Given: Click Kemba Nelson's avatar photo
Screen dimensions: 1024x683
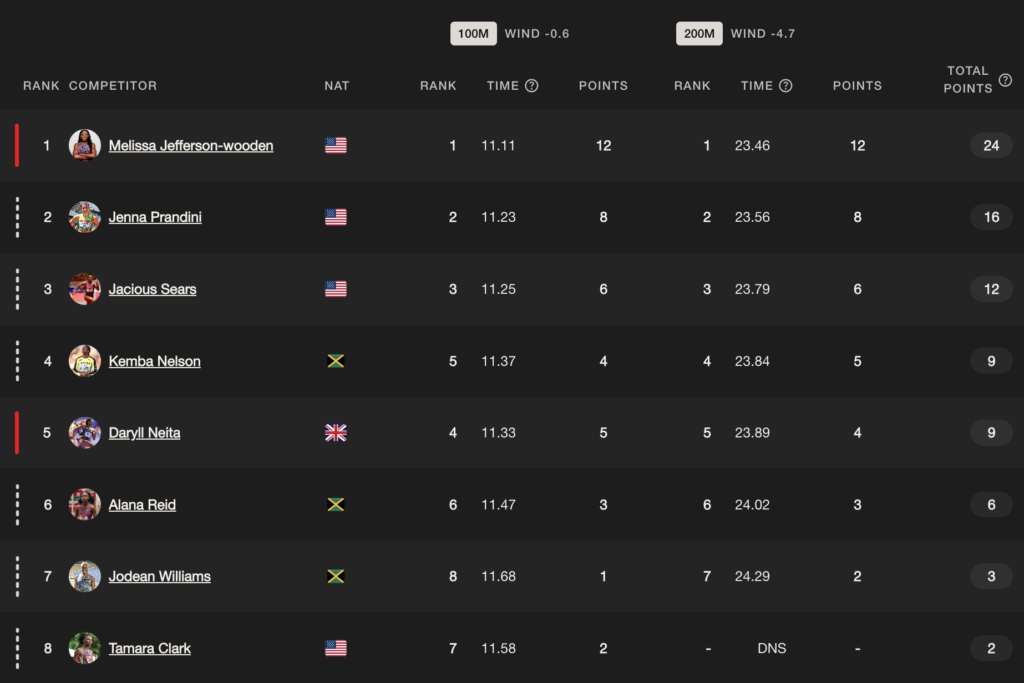Looking at the screenshot, I should coord(85,361).
